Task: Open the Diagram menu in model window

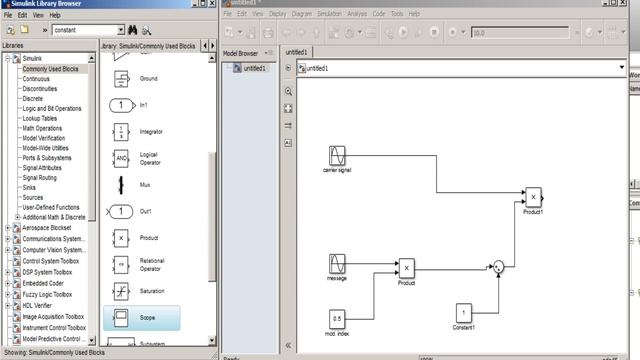Action: click(302, 13)
